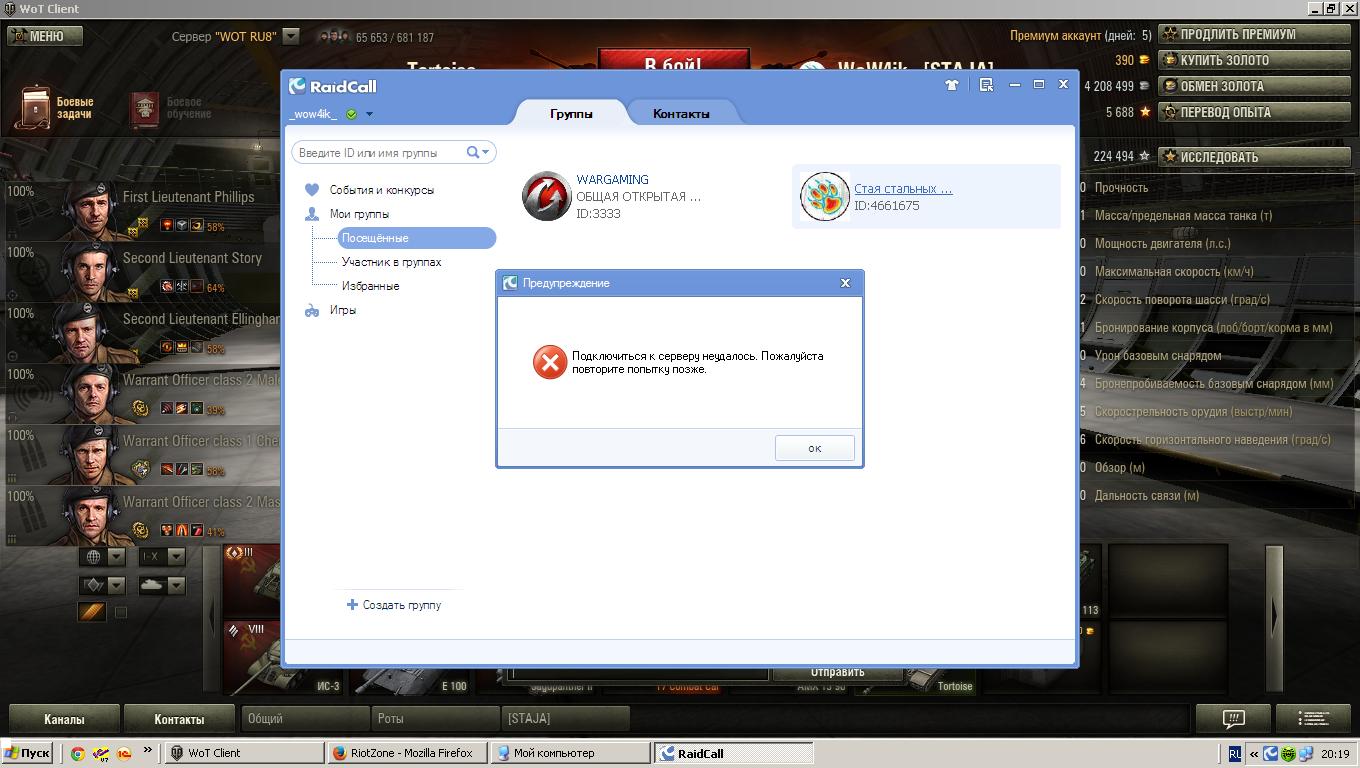Click the green online status icon
1360x768 pixels.
click(x=351, y=114)
